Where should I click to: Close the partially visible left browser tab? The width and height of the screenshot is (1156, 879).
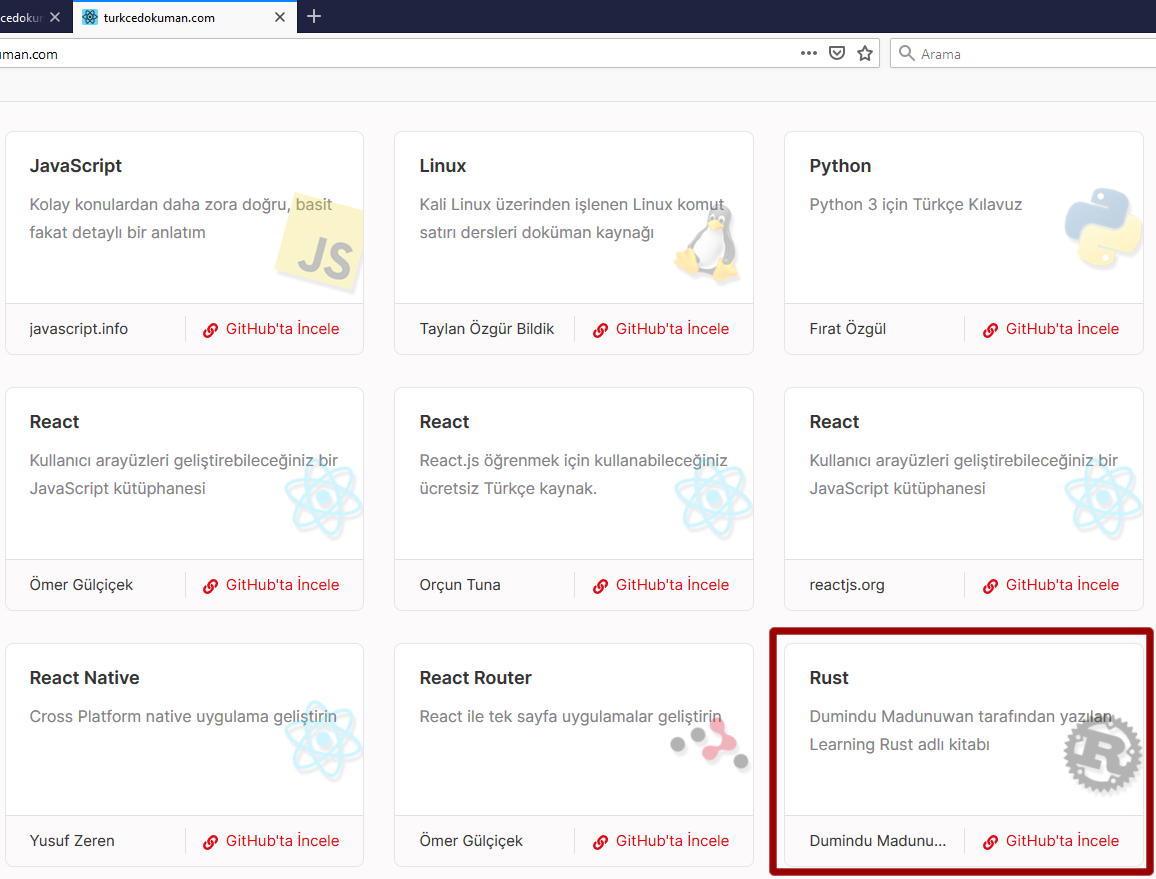(55, 17)
